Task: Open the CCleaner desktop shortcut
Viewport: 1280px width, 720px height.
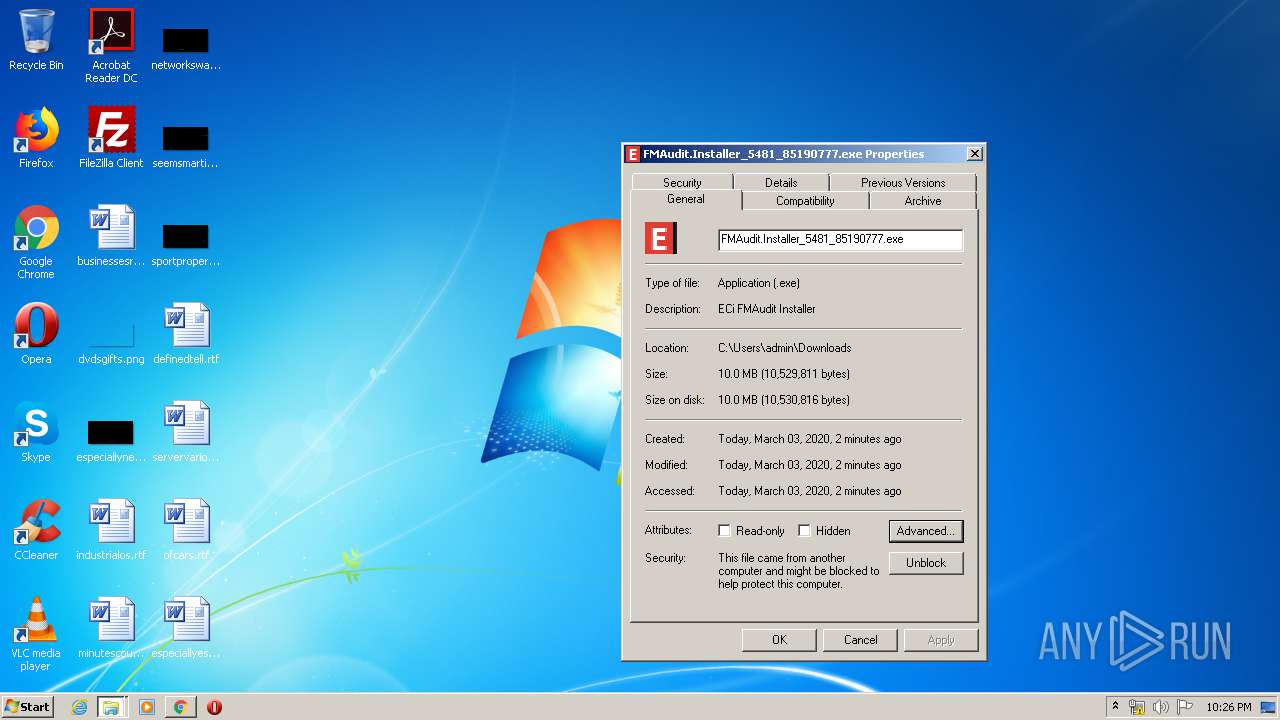Action: 36,530
